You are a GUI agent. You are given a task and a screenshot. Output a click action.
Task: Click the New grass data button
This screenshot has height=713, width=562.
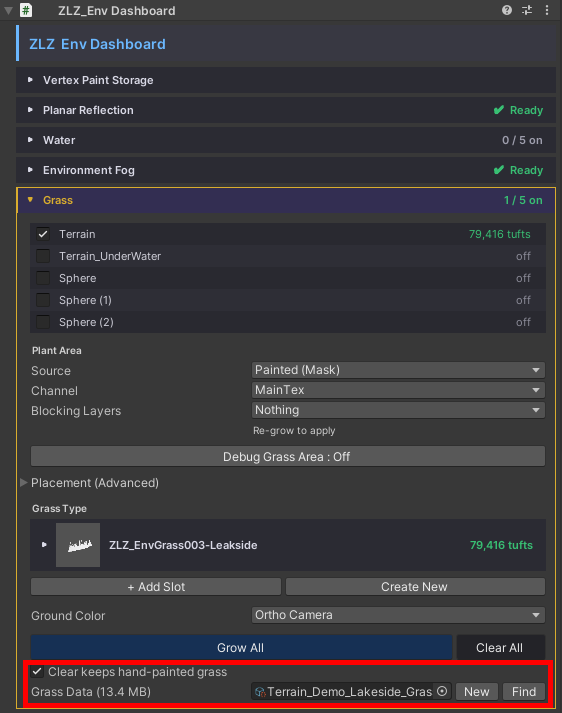pos(477,692)
